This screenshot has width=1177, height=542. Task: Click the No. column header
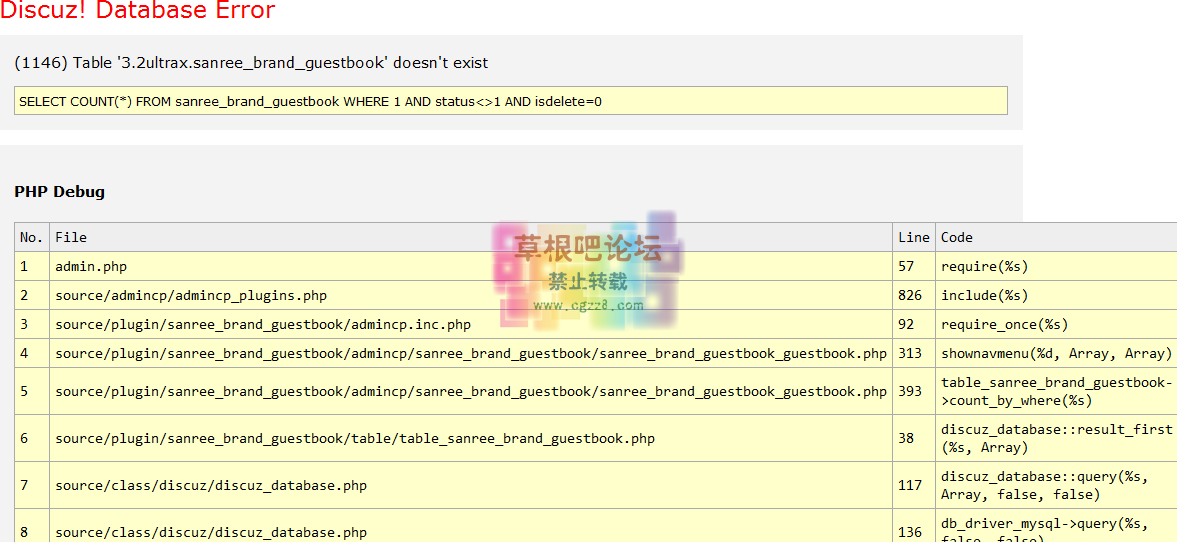[x=32, y=238]
